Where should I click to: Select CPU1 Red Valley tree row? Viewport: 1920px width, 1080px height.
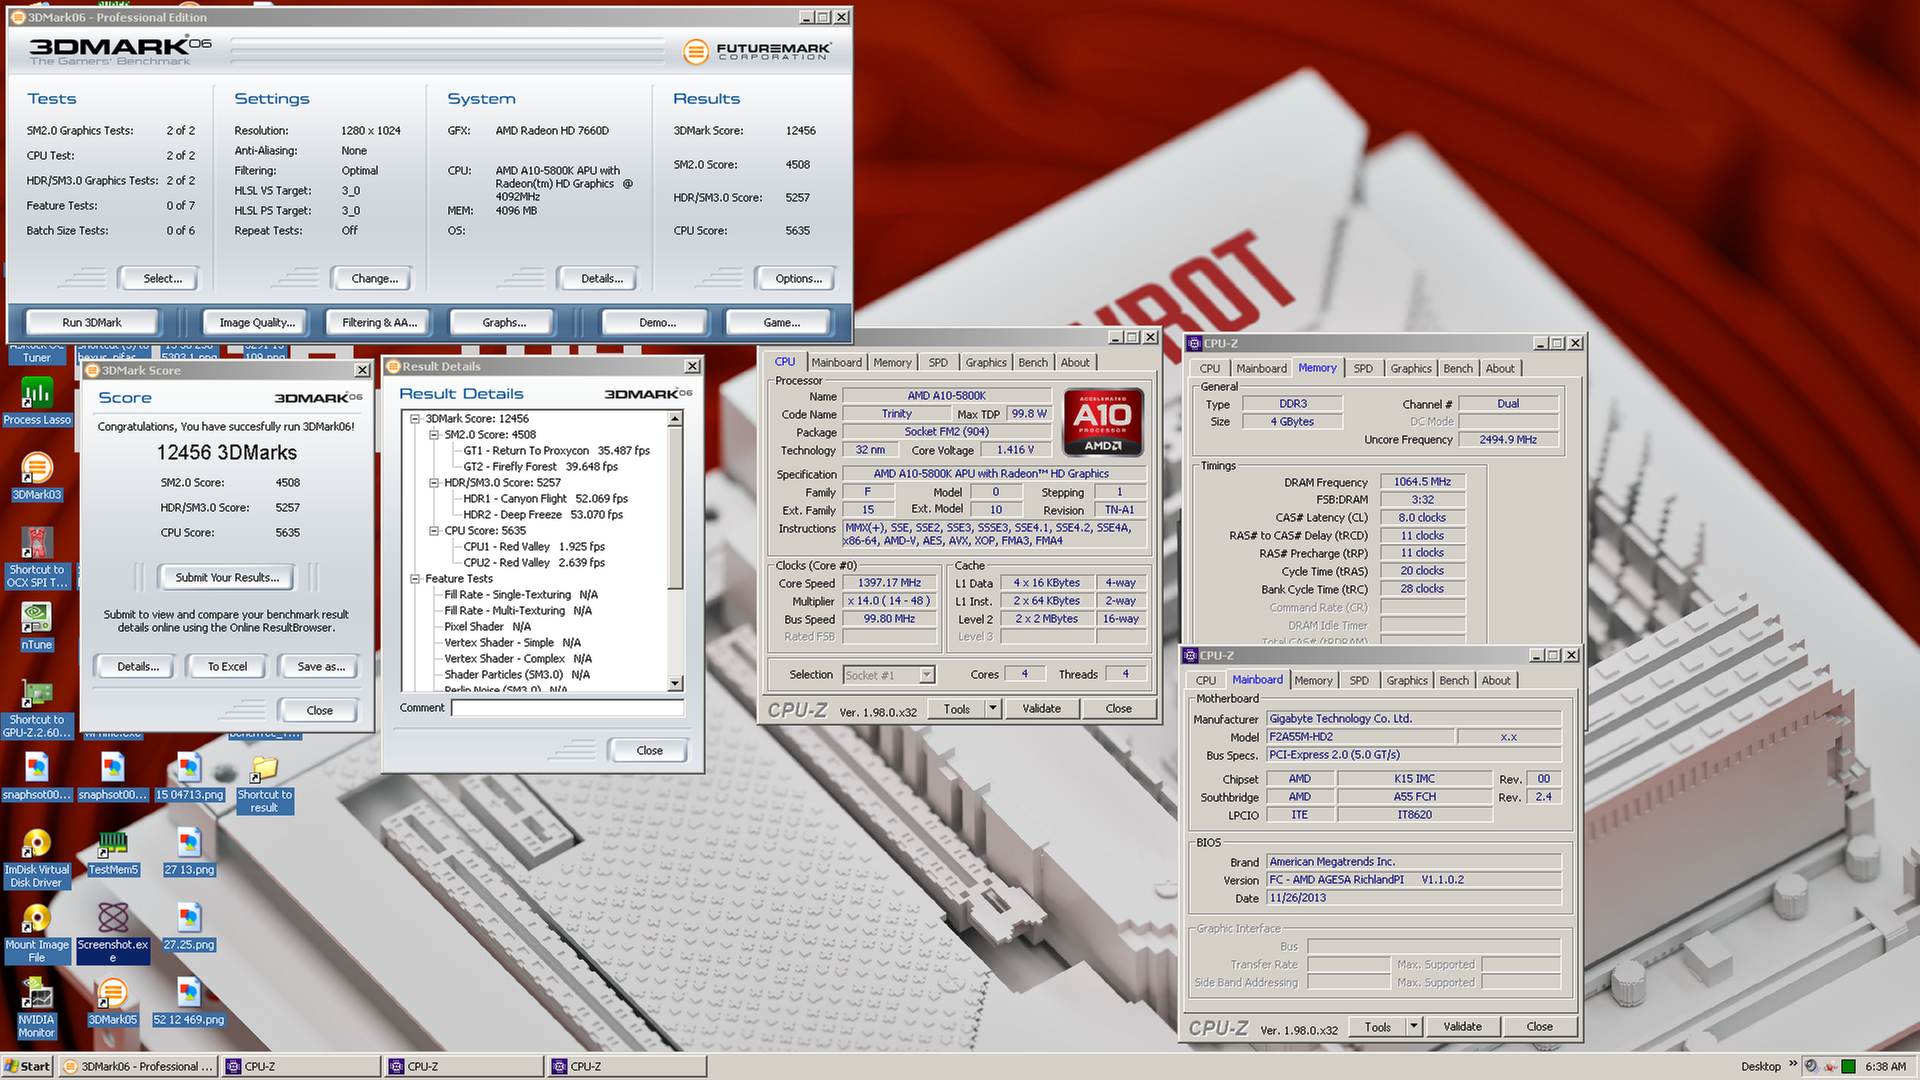tap(534, 547)
